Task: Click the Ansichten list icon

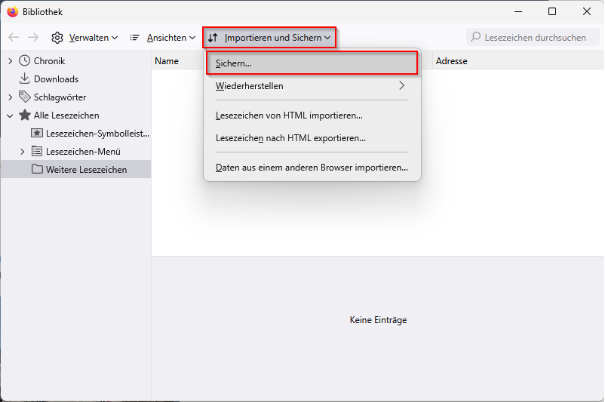Action: 134,38
